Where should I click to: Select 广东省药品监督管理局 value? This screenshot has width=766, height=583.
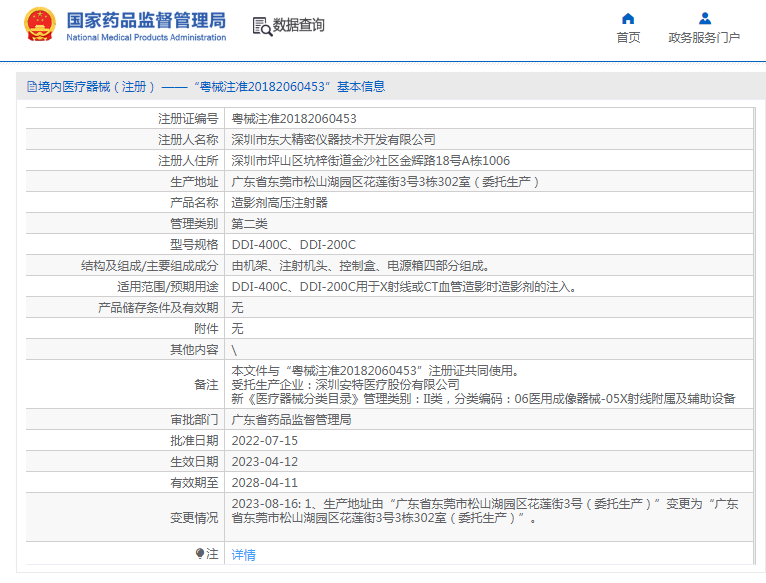[x=291, y=420]
